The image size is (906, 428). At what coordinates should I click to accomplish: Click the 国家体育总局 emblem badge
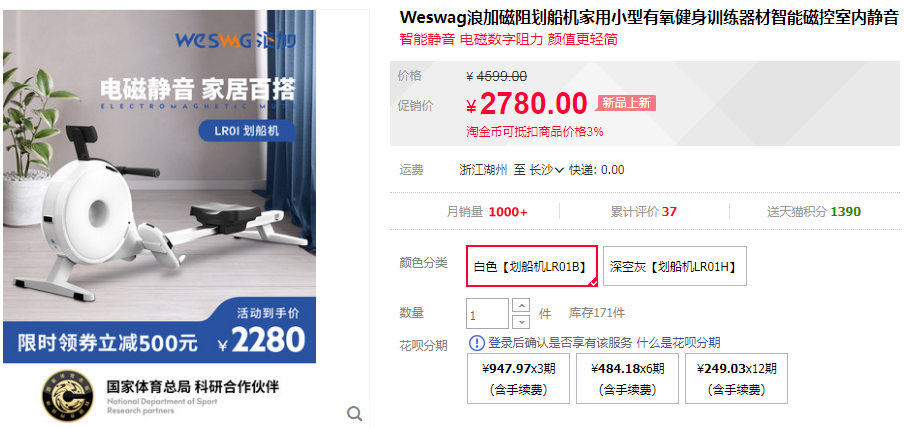pyautogui.click(x=68, y=394)
